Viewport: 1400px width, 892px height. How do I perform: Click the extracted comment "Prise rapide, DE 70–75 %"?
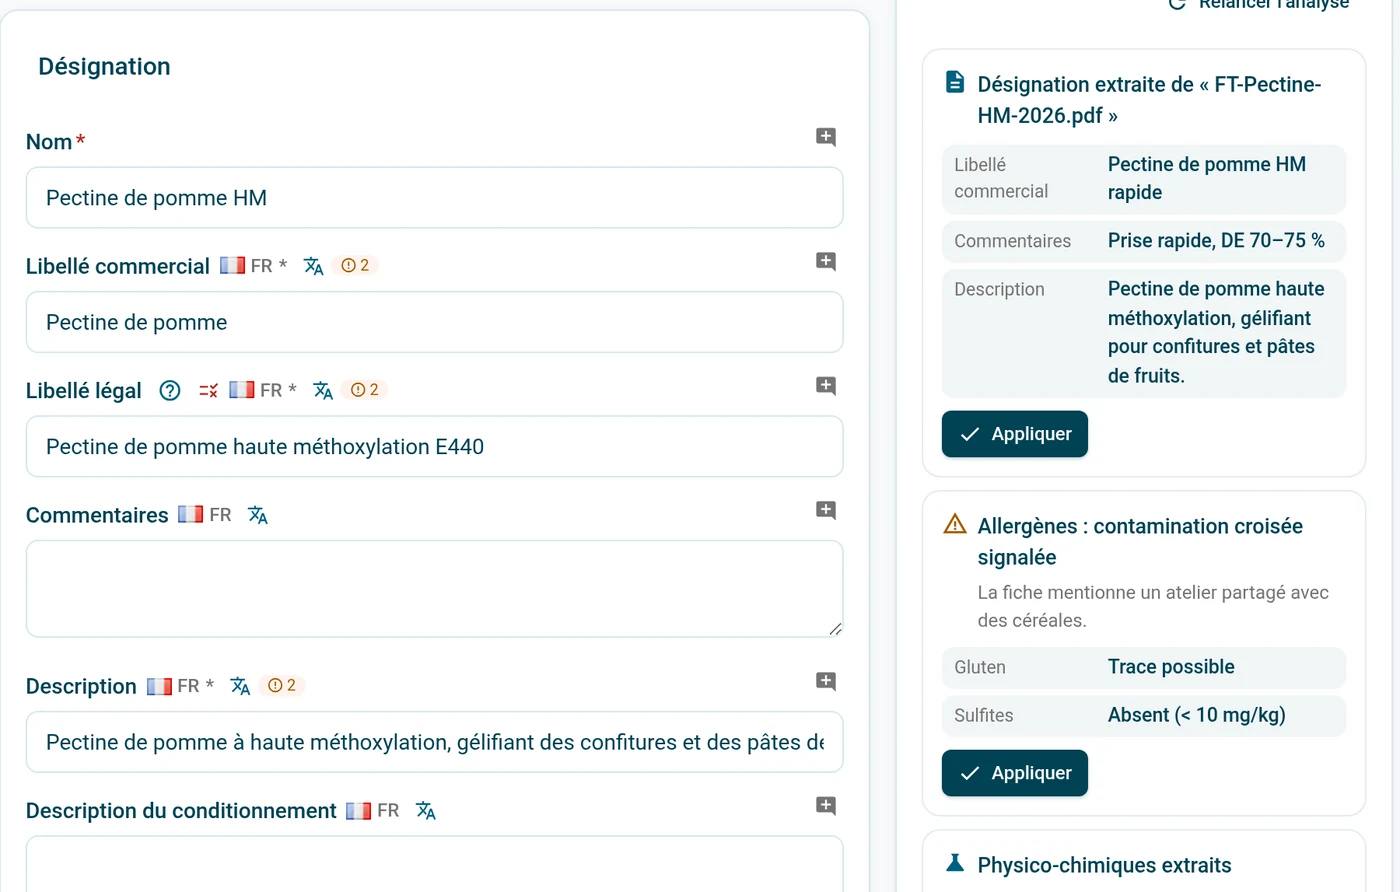(x=1216, y=241)
